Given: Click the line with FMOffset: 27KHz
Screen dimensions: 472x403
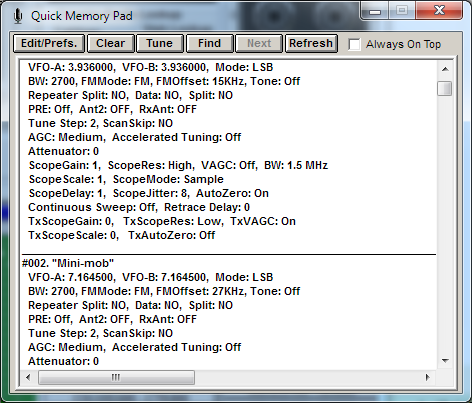Looking at the screenshot, I should pos(164,291).
